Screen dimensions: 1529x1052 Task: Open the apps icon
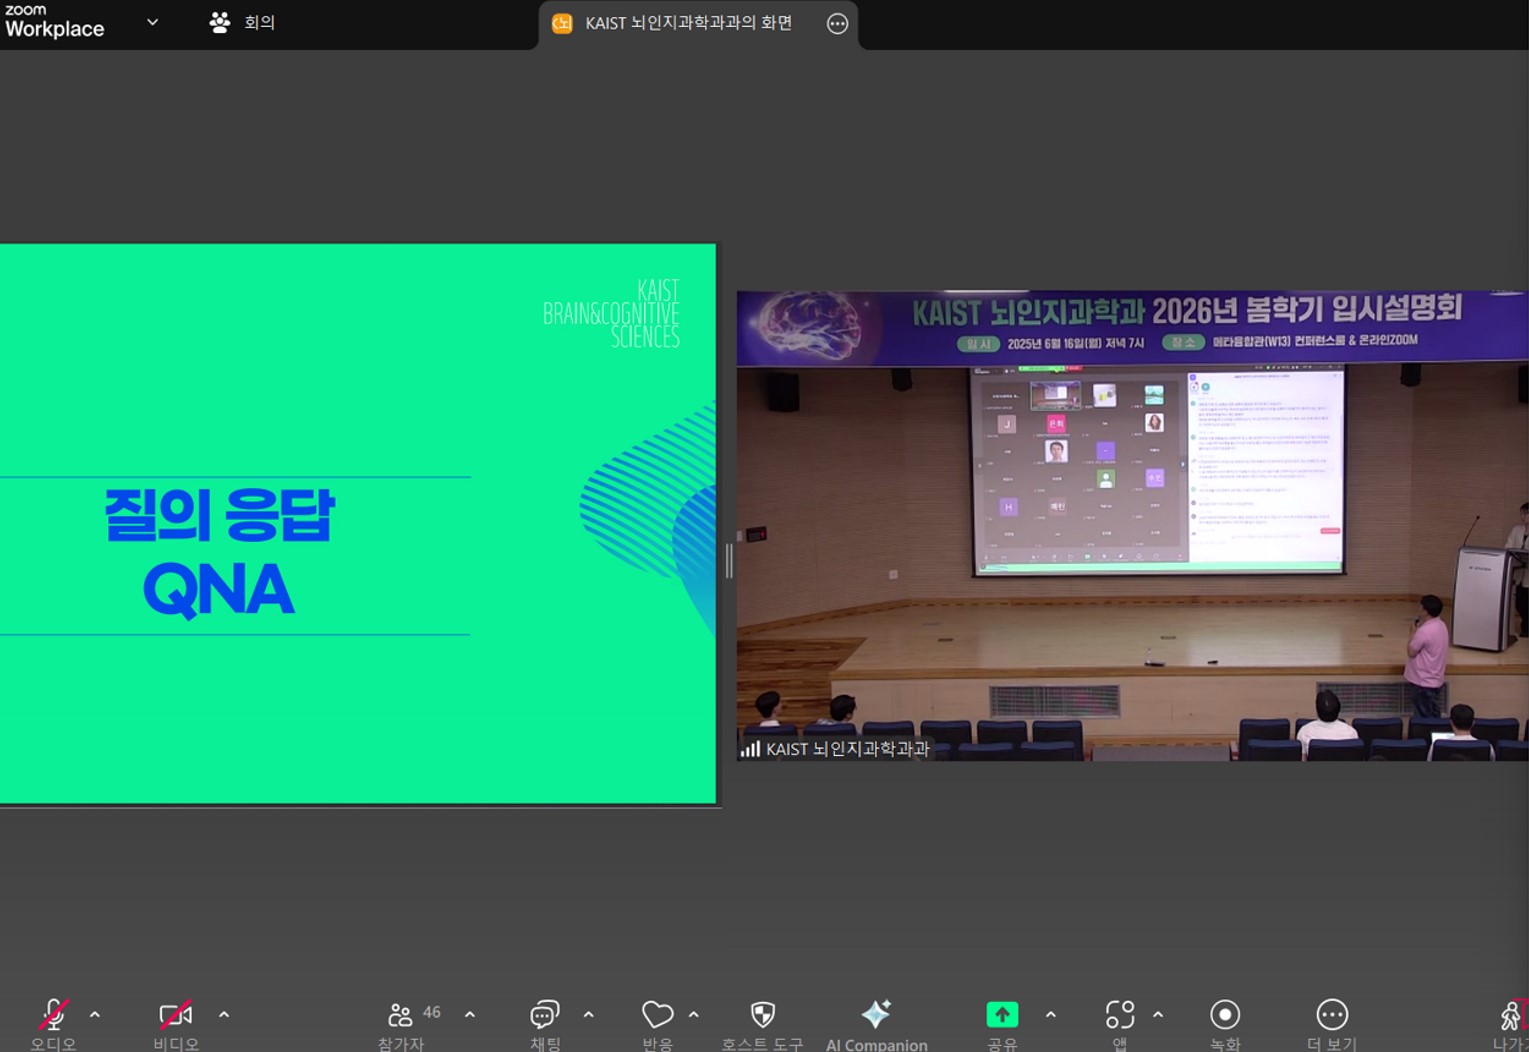(x=1120, y=1014)
